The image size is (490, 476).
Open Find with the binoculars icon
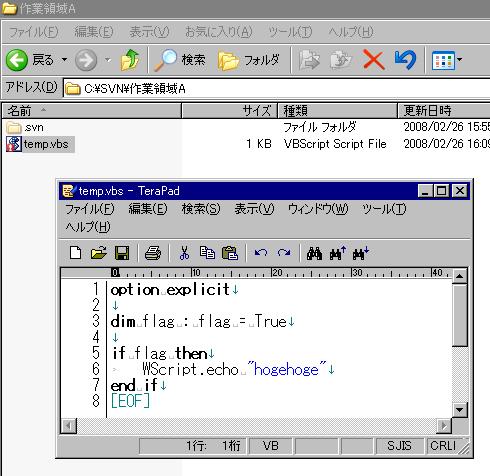(x=314, y=253)
